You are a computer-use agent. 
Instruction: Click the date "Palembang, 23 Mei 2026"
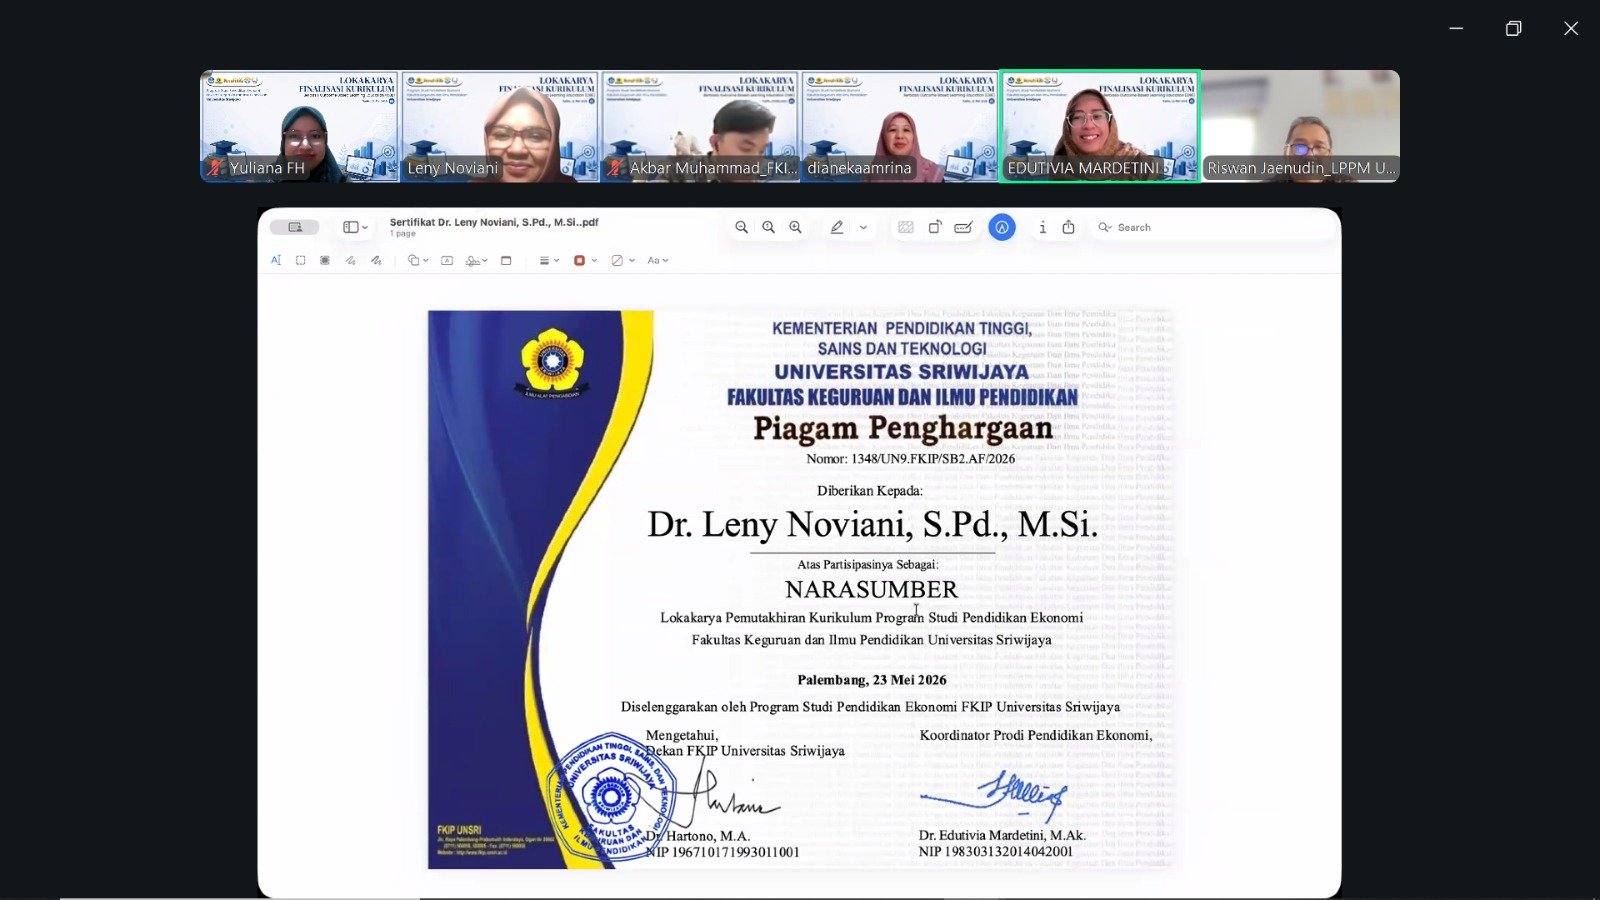point(872,680)
